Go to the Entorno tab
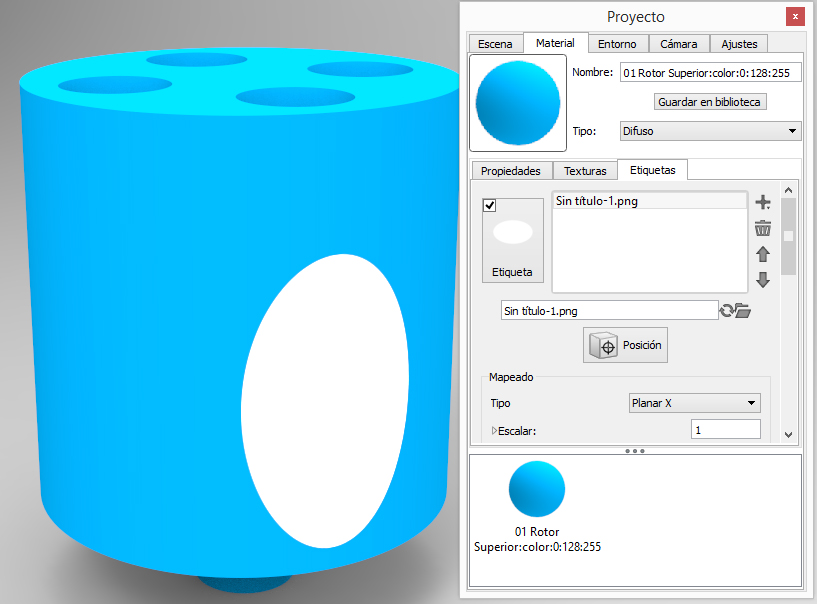The width and height of the screenshot is (817, 604). 617,44
